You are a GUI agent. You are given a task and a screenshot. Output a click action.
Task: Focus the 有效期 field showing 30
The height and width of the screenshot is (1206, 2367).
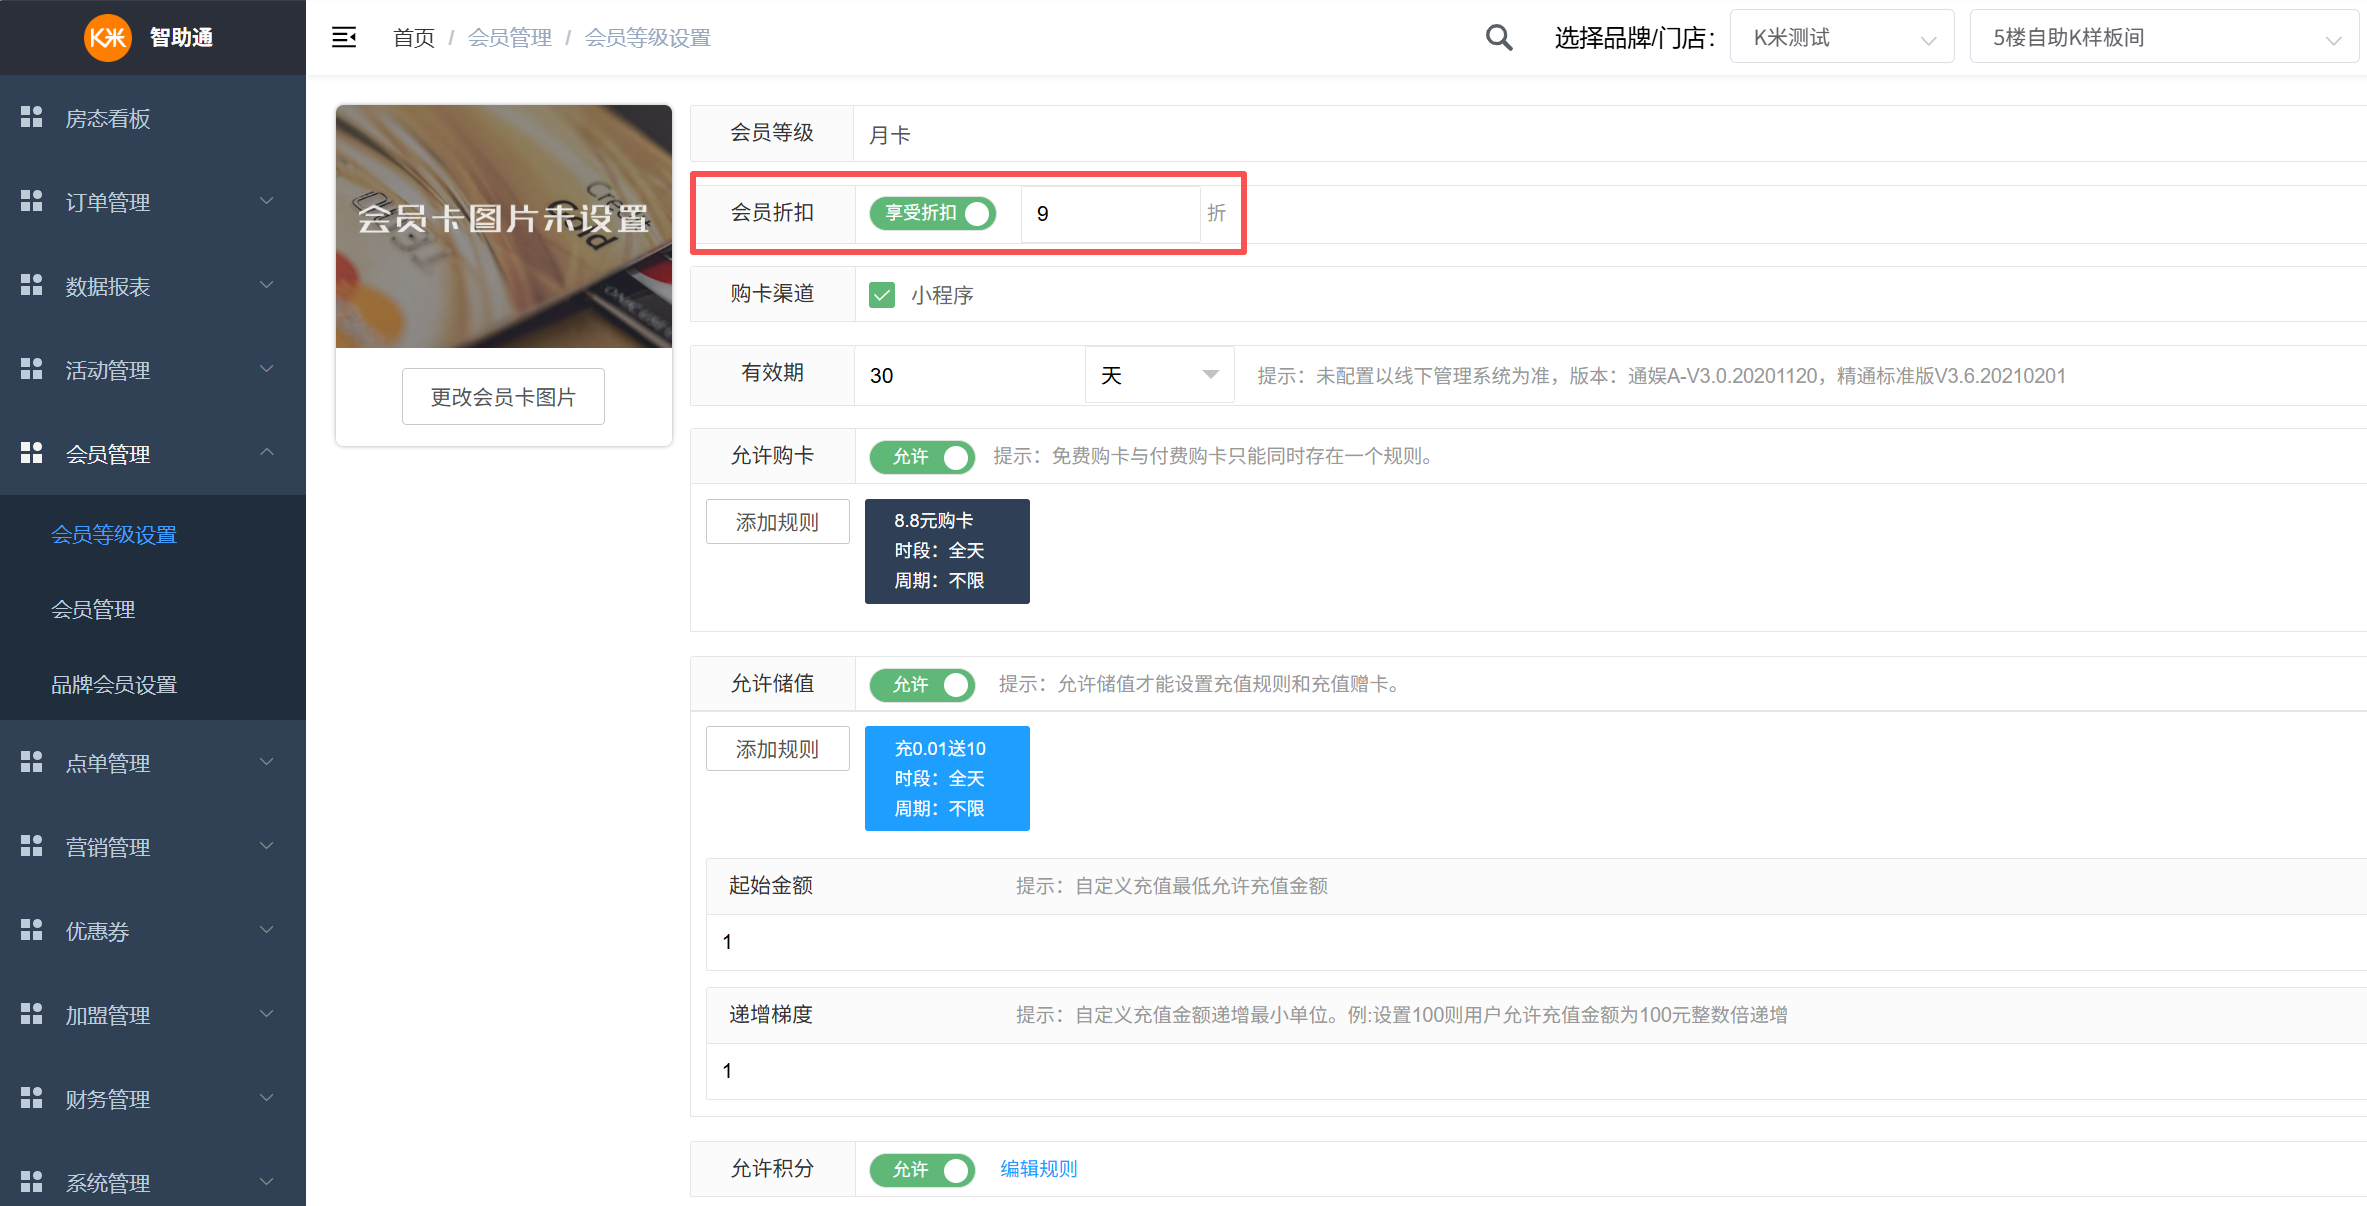pyautogui.click(x=969, y=375)
